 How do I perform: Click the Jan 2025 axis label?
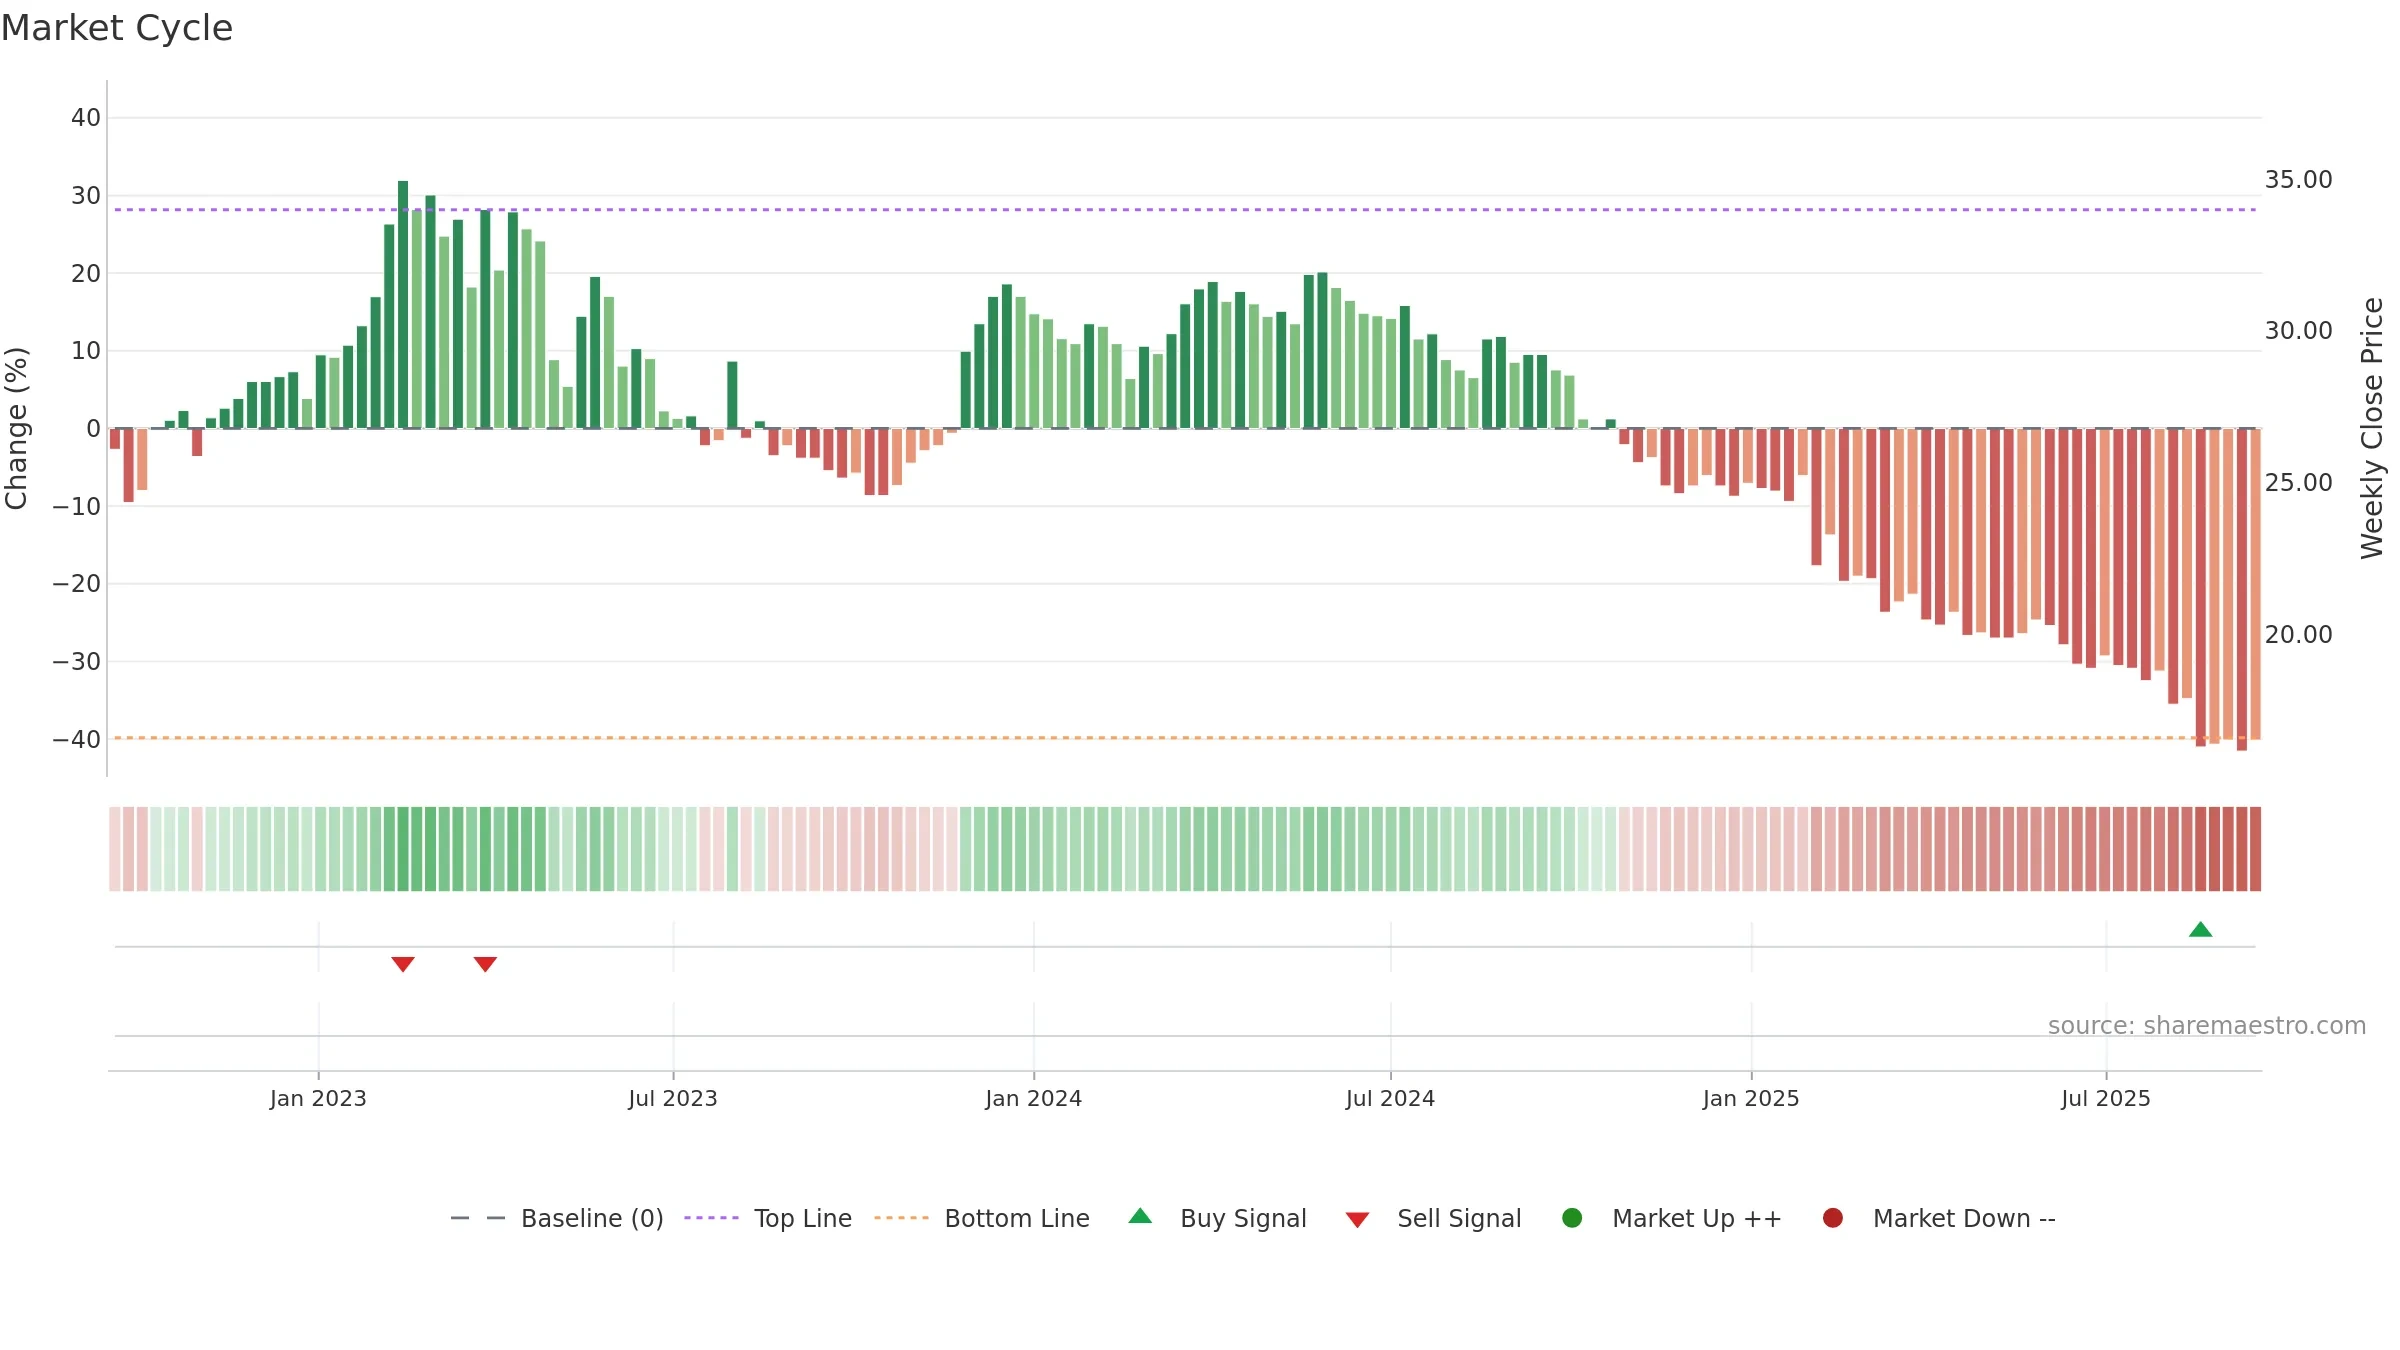[x=1751, y=1098]
